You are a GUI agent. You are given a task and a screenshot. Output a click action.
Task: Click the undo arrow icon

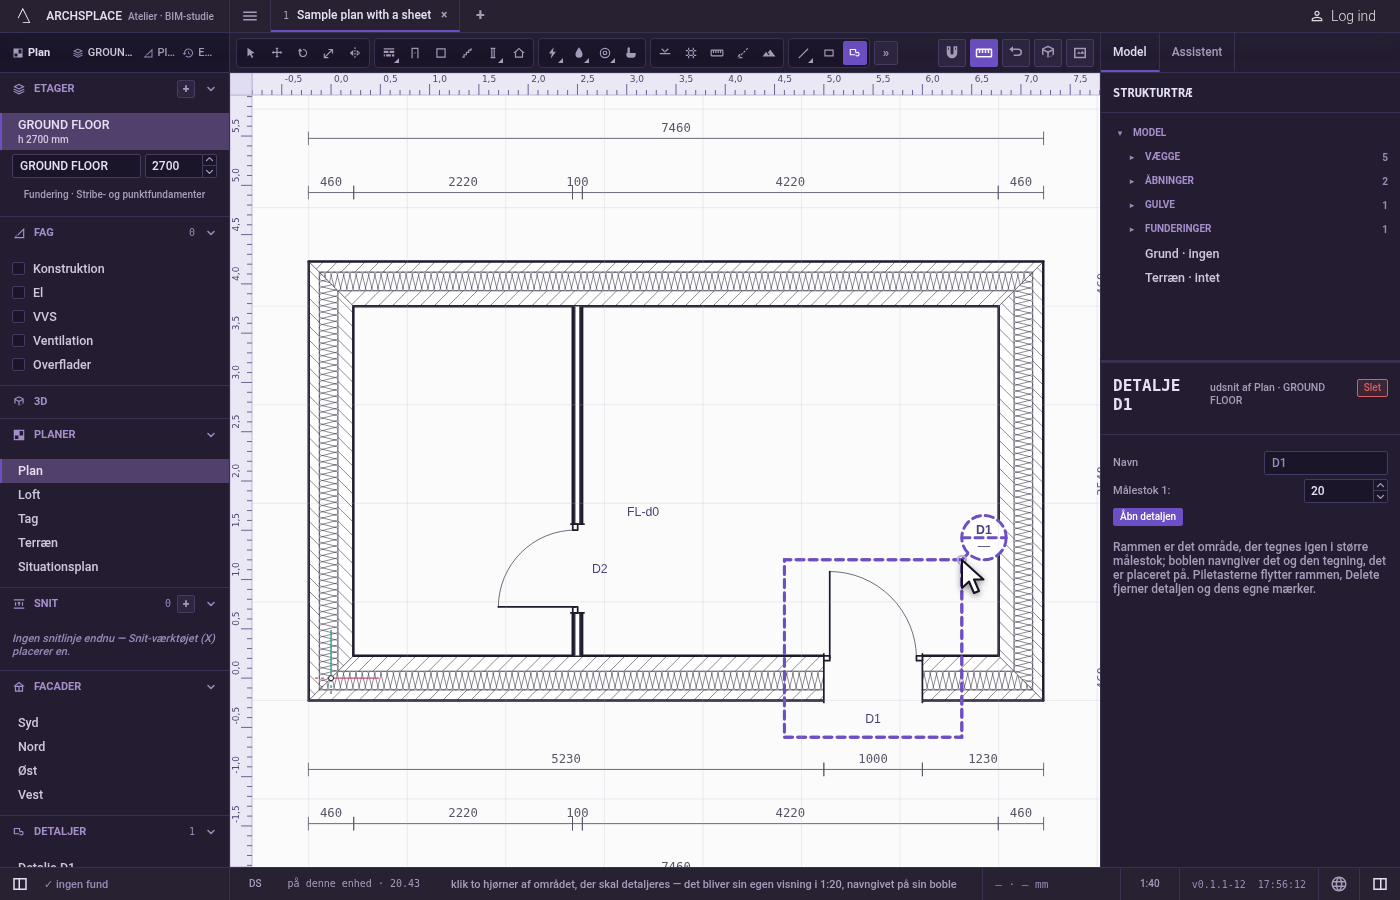(1016, 53)
